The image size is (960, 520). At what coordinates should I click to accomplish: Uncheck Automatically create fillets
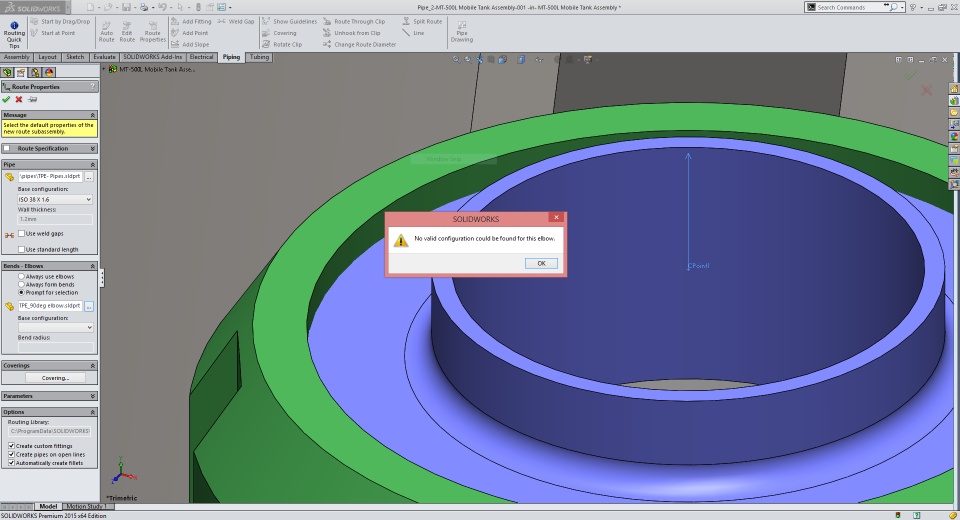pyautogui.click(x=12, y=463)
